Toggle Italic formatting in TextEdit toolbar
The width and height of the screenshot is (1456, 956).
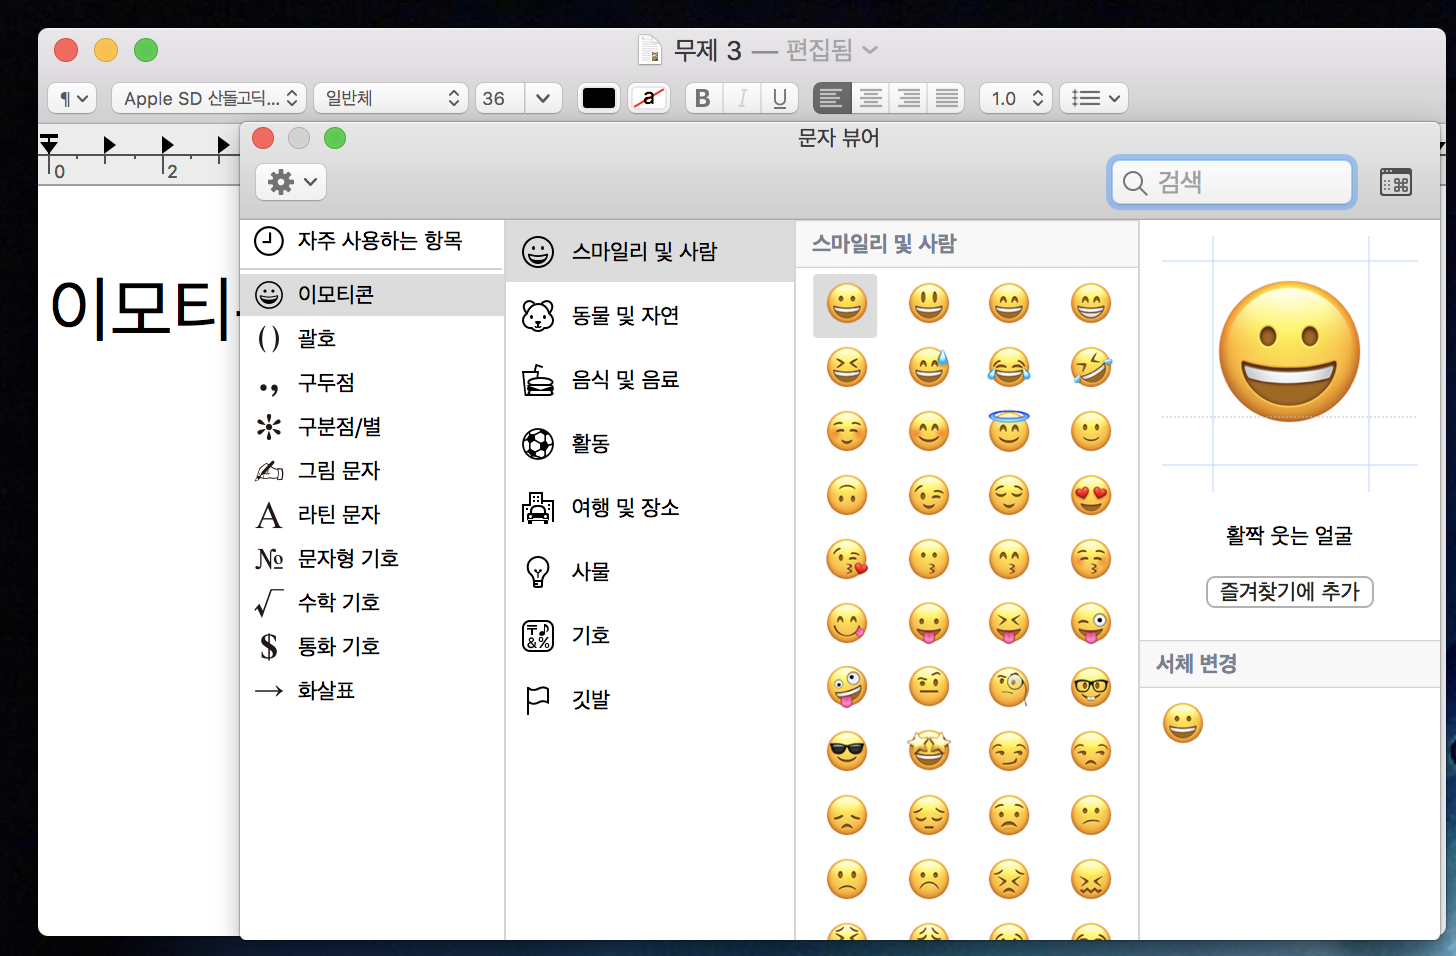pyautogui.click(x=742, y=98)
